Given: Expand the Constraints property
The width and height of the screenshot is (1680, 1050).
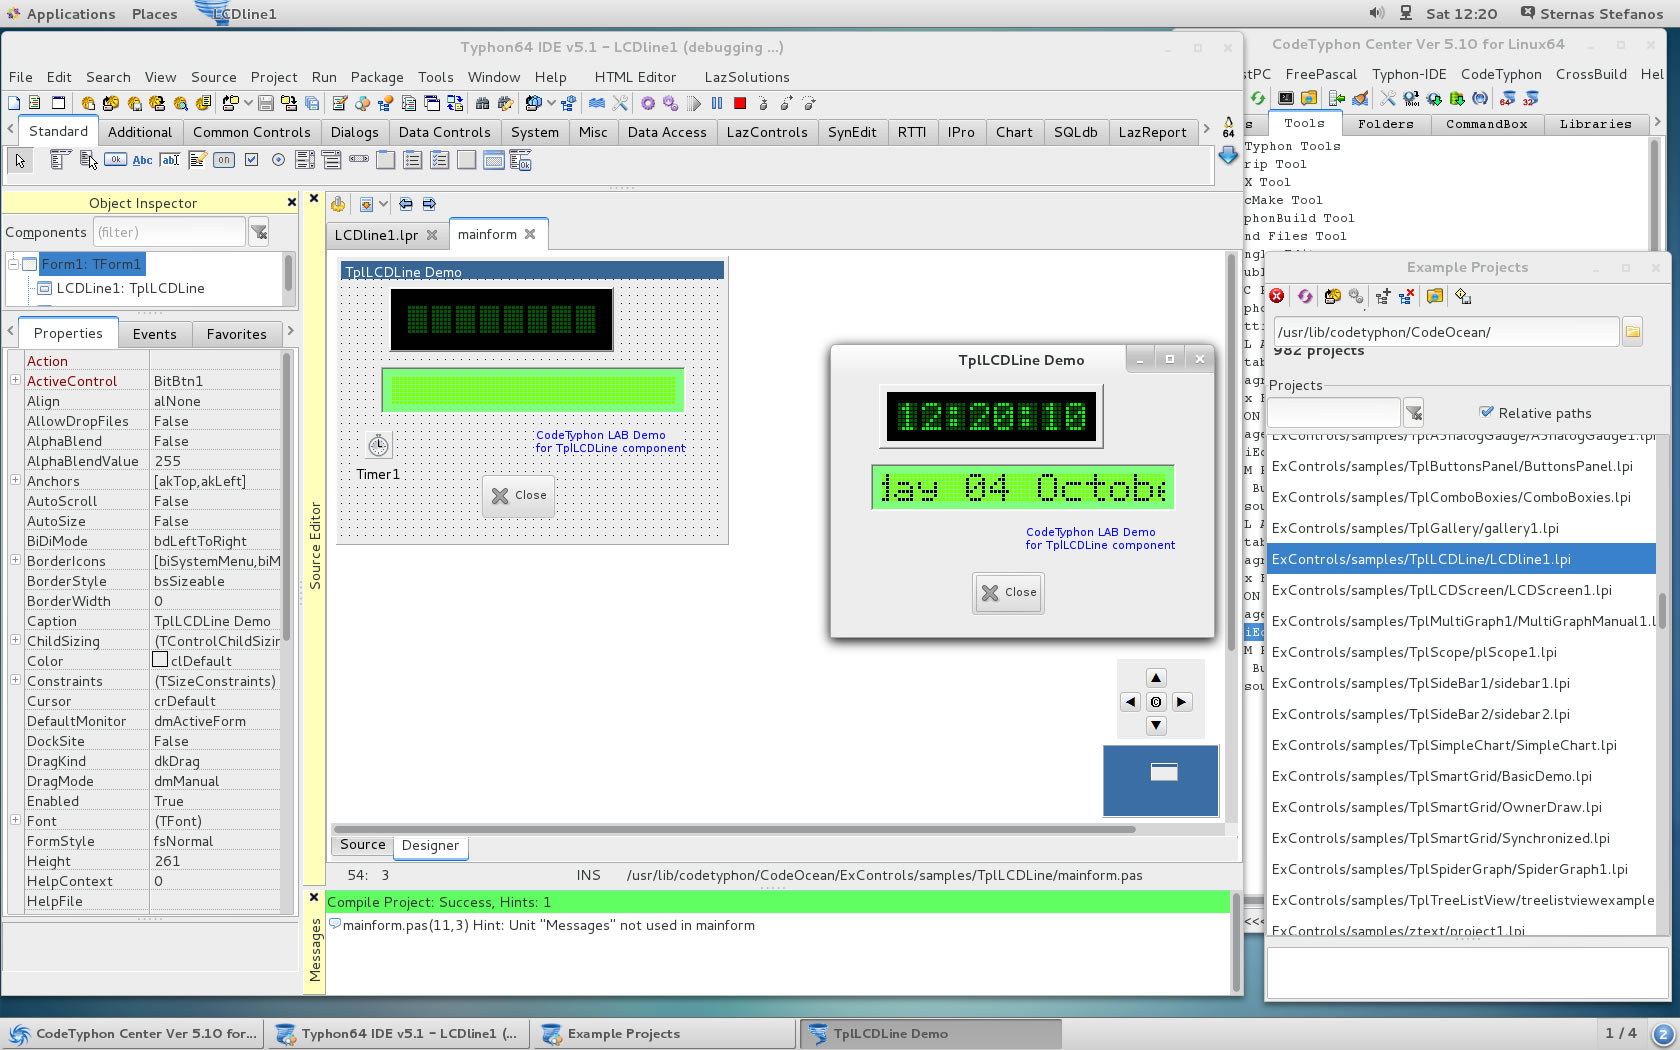Looking at the screenshot, I should tap(15, 680).
